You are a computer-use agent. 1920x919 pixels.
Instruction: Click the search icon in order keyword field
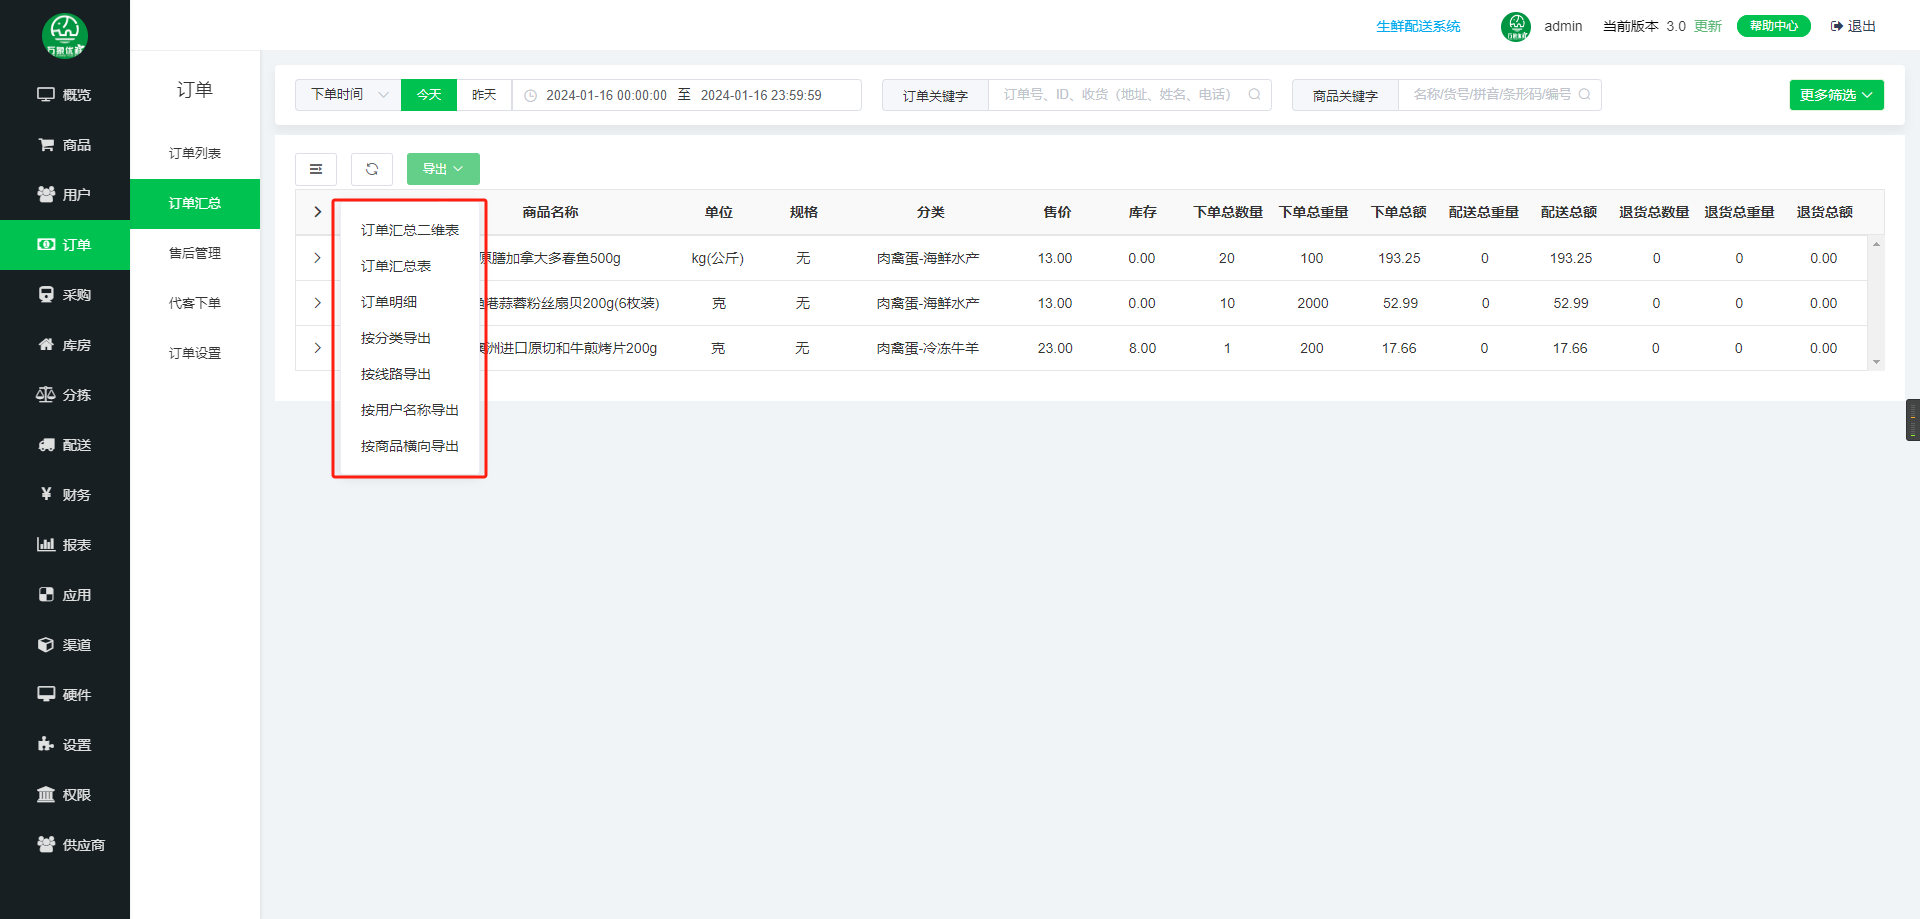coord(1254,95)
